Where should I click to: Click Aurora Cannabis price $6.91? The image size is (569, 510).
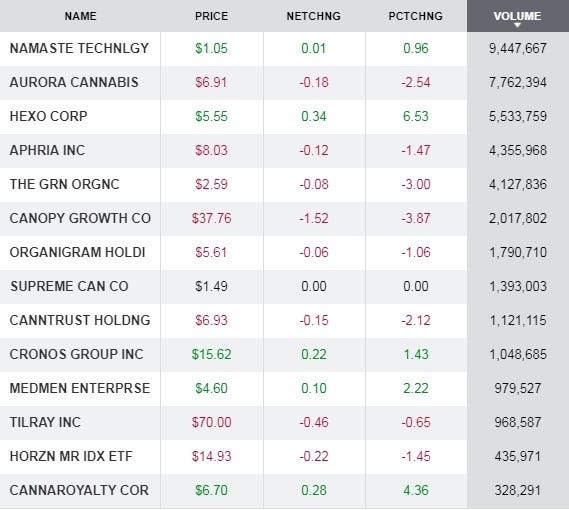[x=212, y=82]
